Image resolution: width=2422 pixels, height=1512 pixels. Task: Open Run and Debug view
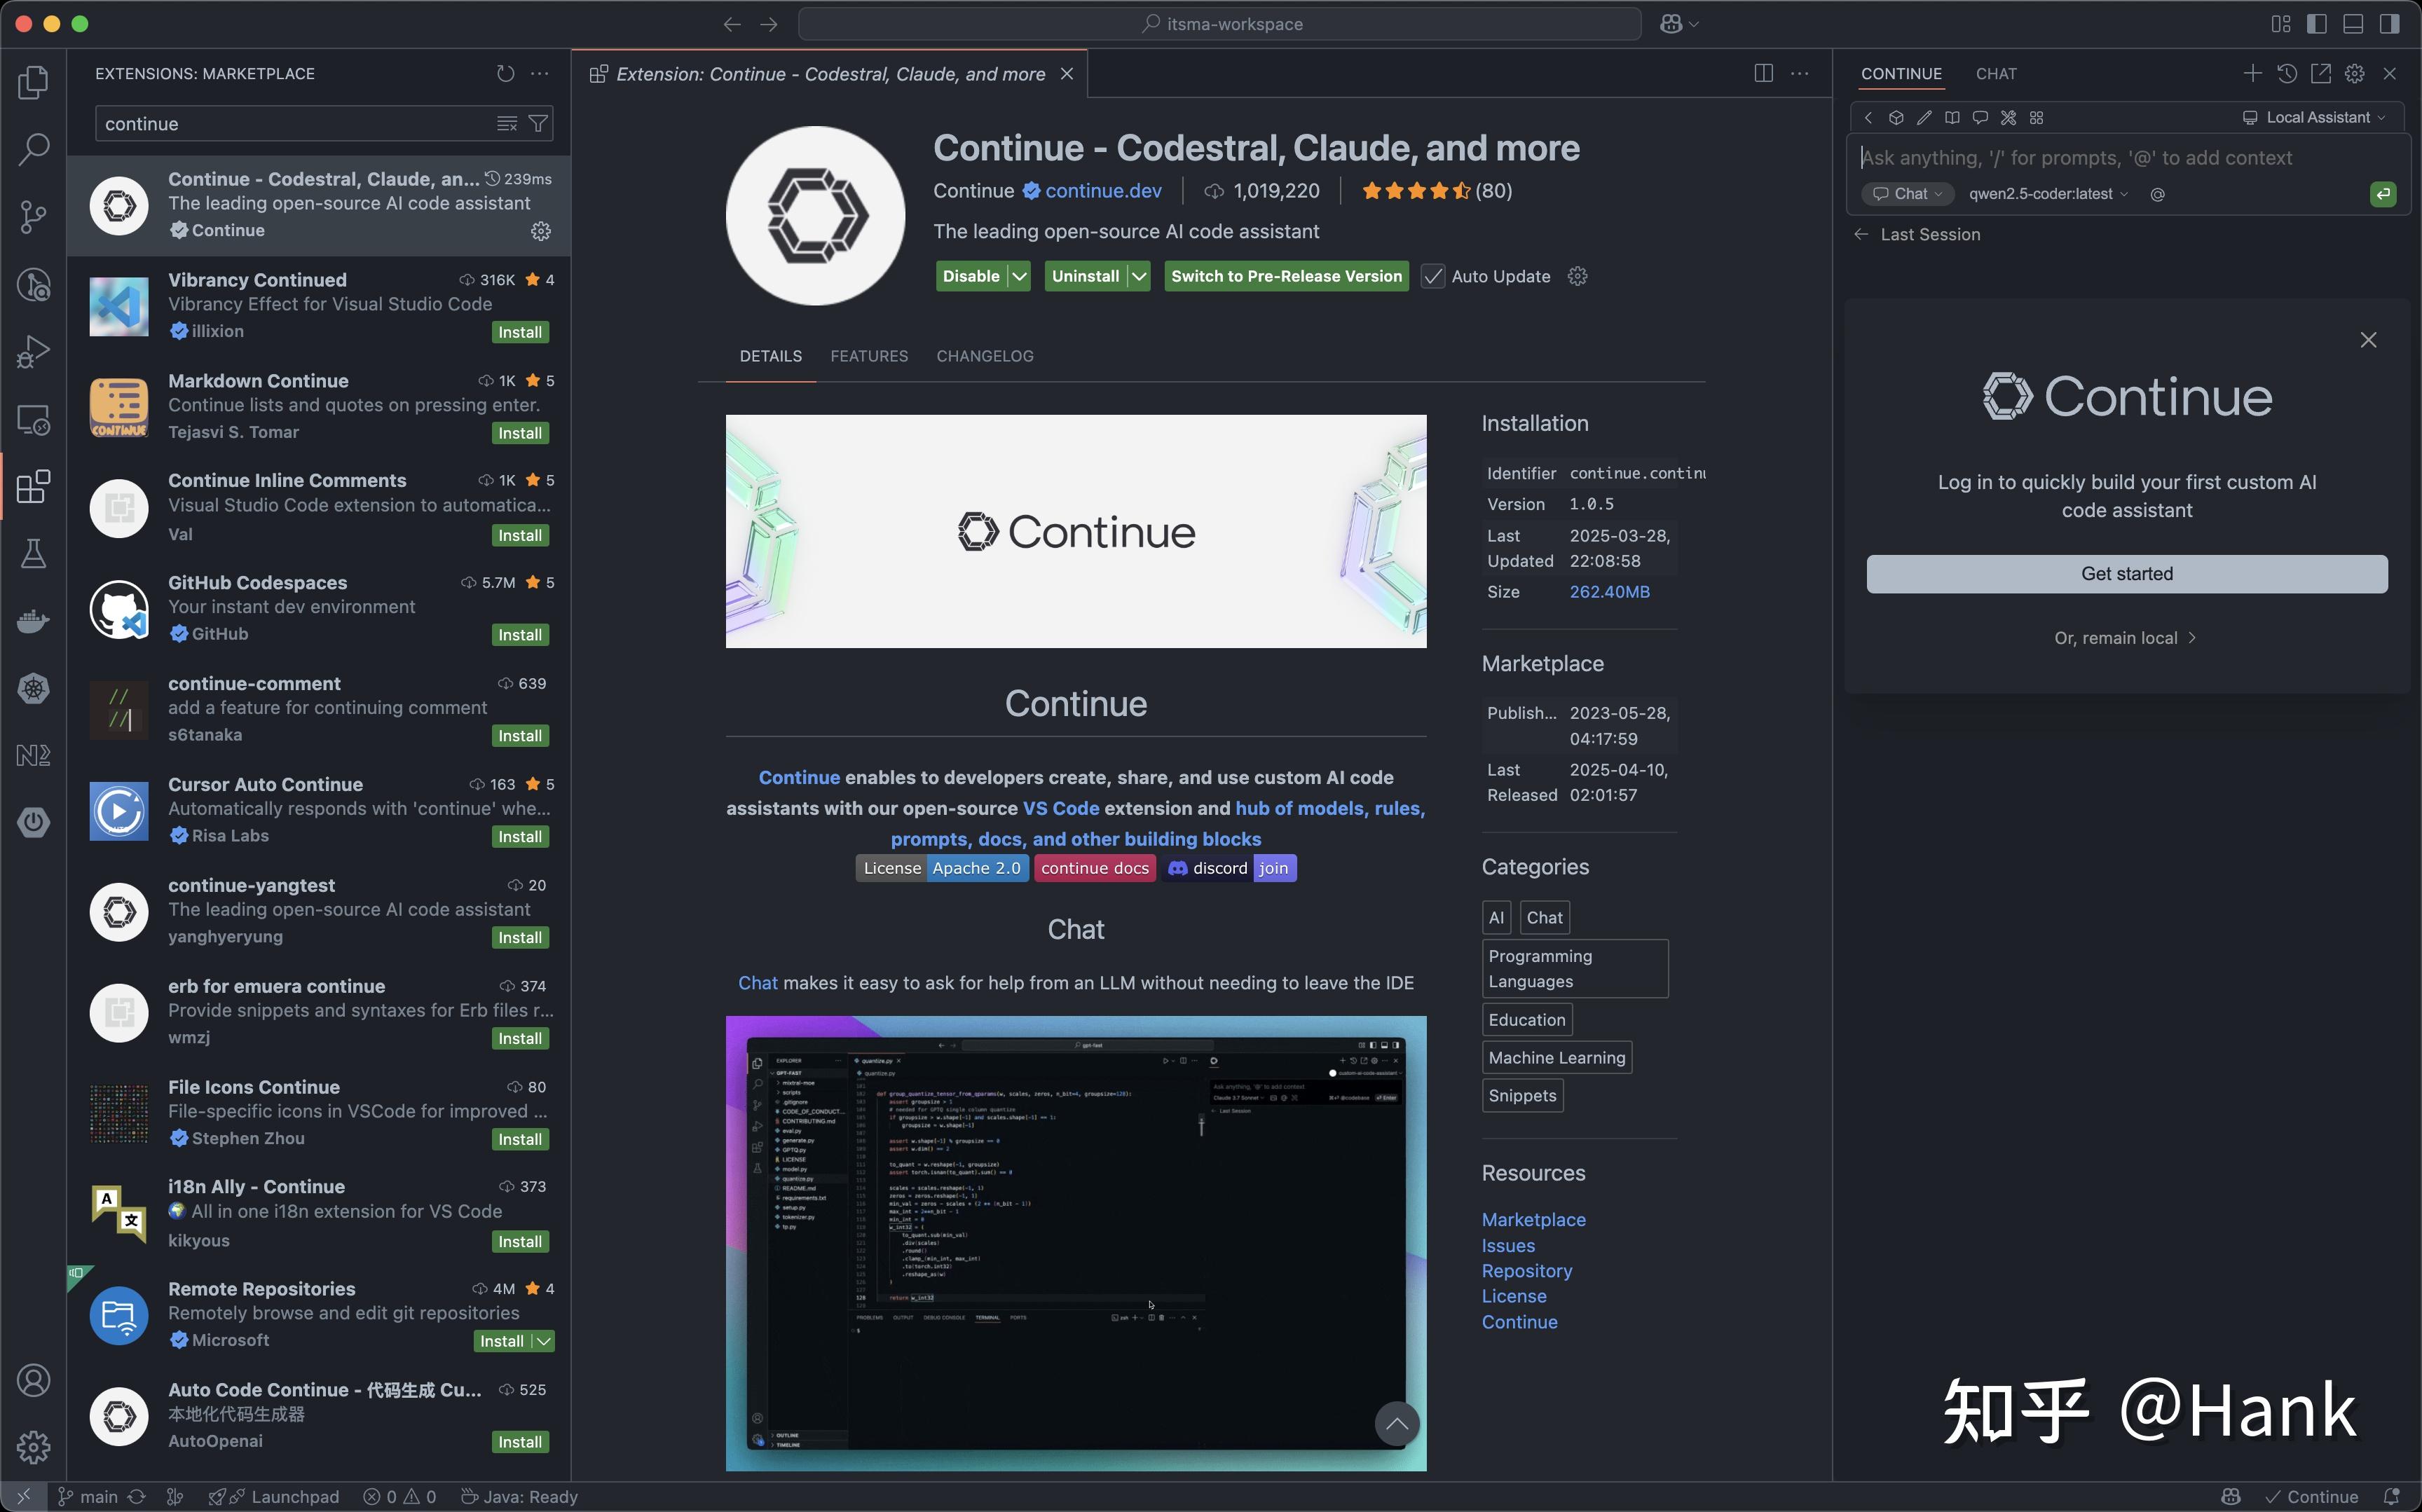pyautogui.click(x=33, y=352)
